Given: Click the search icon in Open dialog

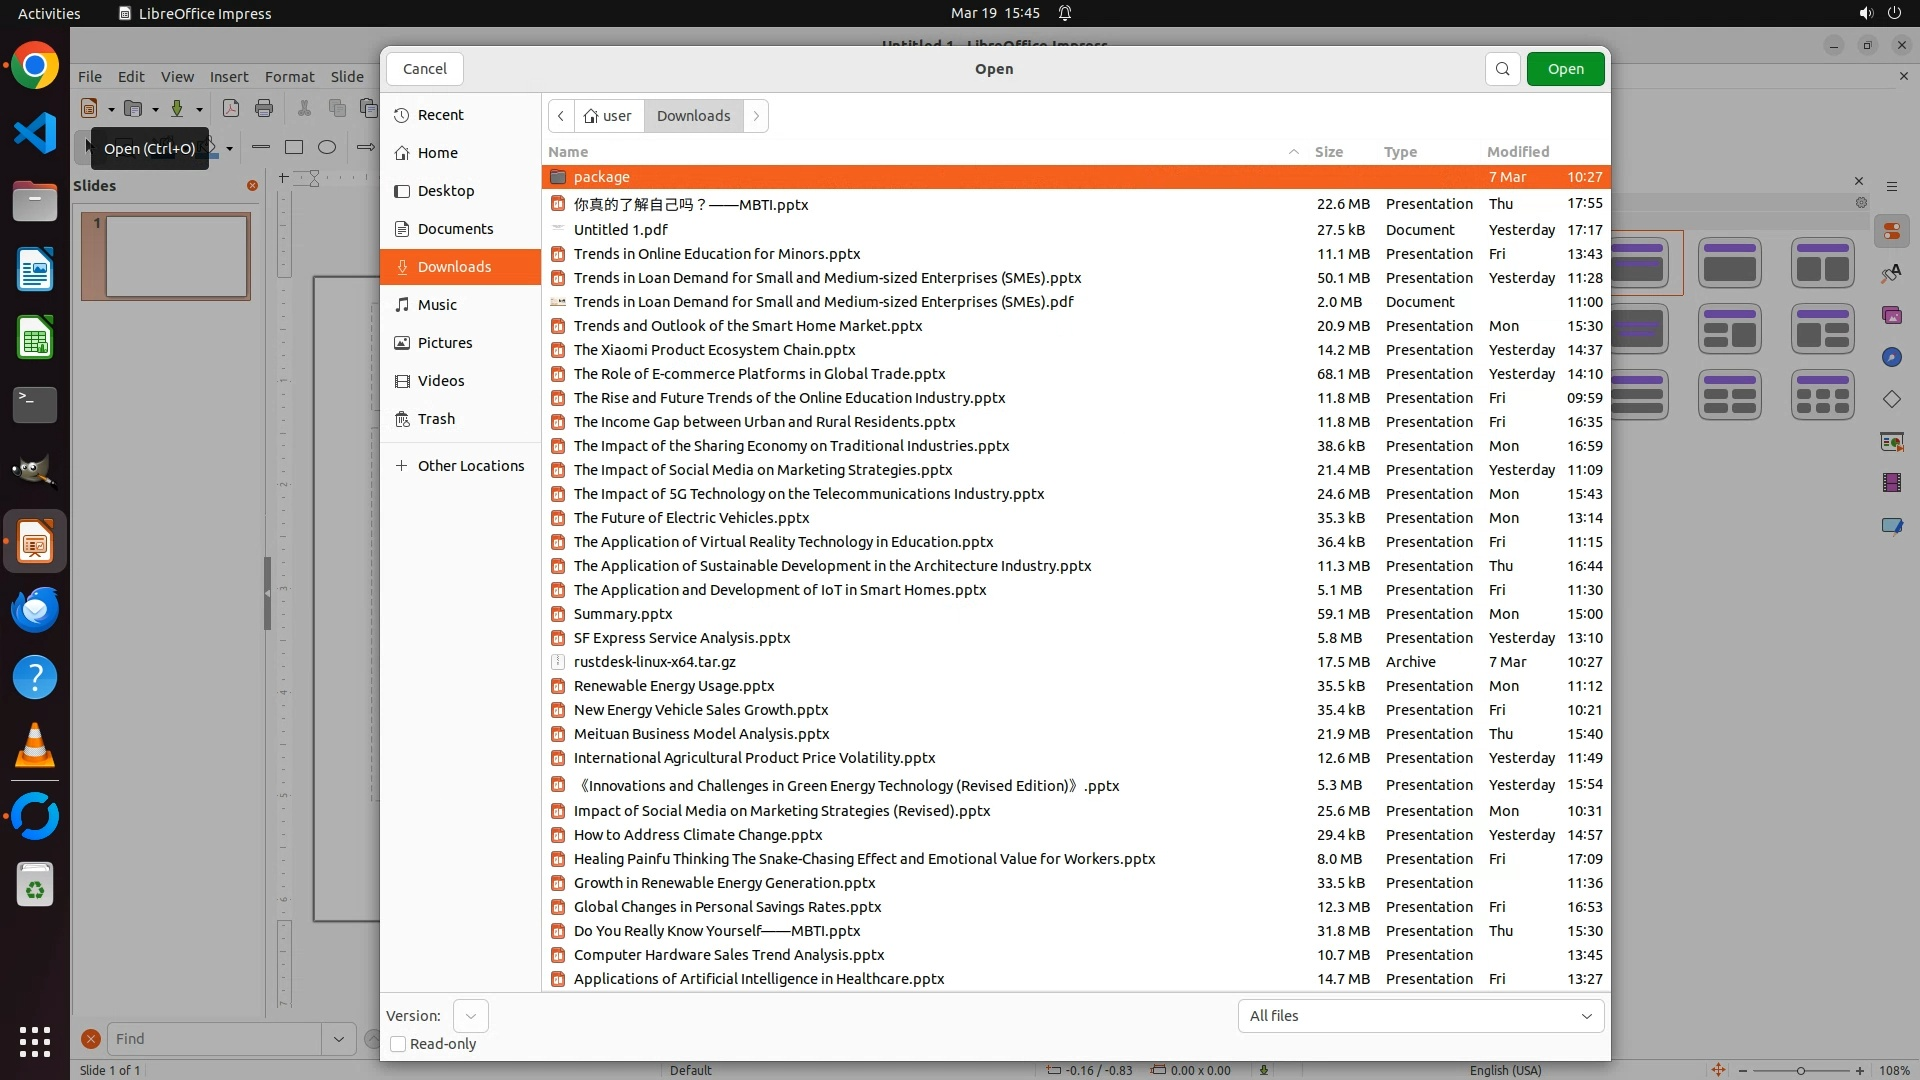Looking at the screenshot, I should (x=1502, y=69).
